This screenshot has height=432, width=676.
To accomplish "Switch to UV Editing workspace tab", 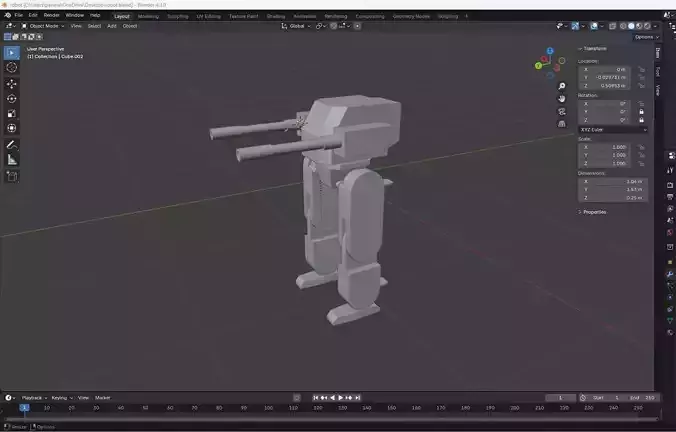I will (209, 16).
